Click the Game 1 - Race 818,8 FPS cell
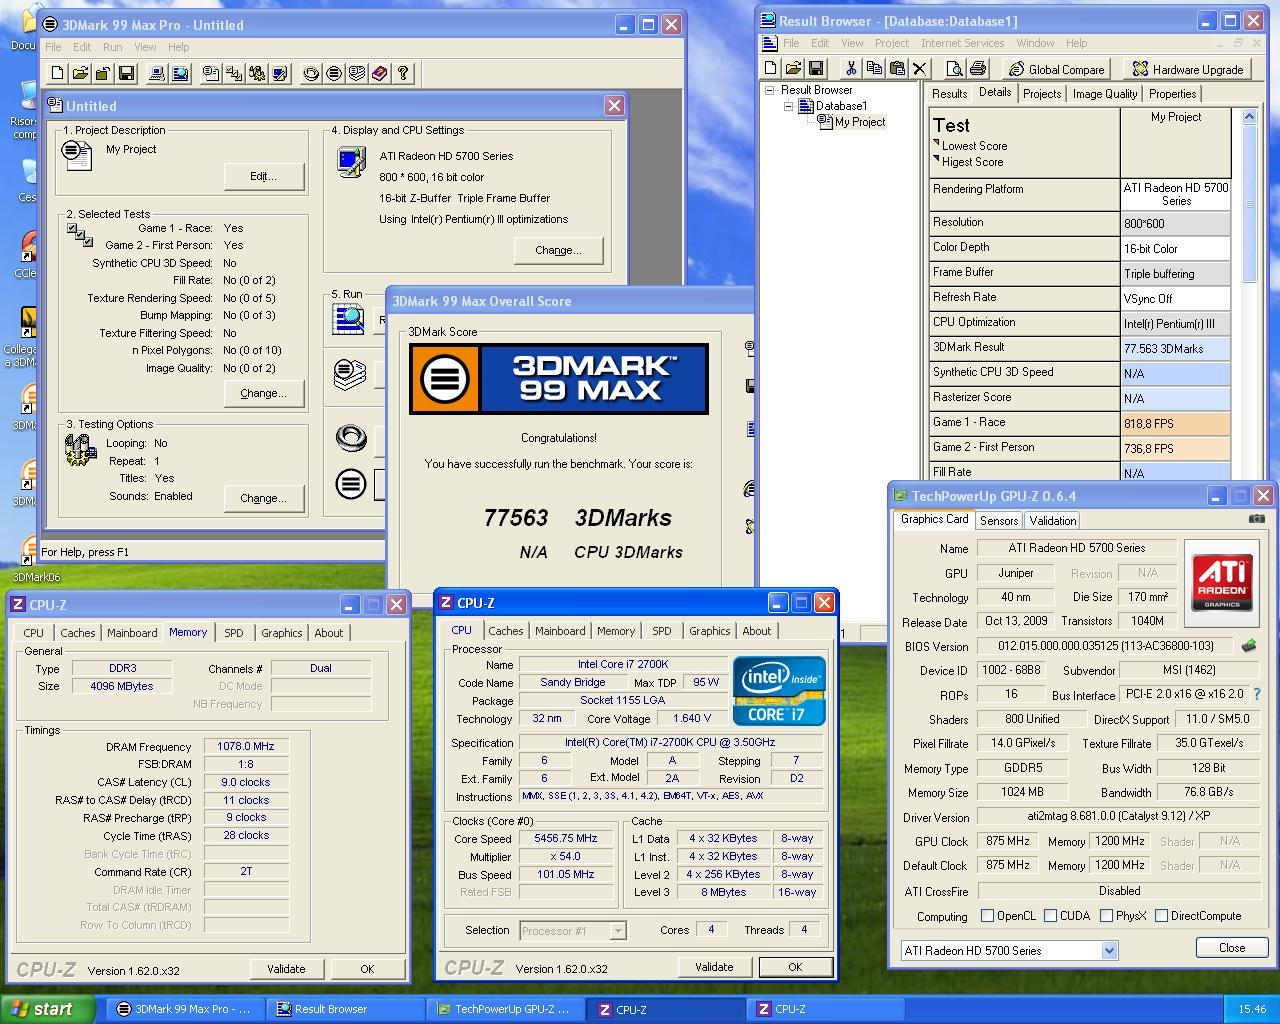This screenshot has height=1024, width=1280. 1175,424
